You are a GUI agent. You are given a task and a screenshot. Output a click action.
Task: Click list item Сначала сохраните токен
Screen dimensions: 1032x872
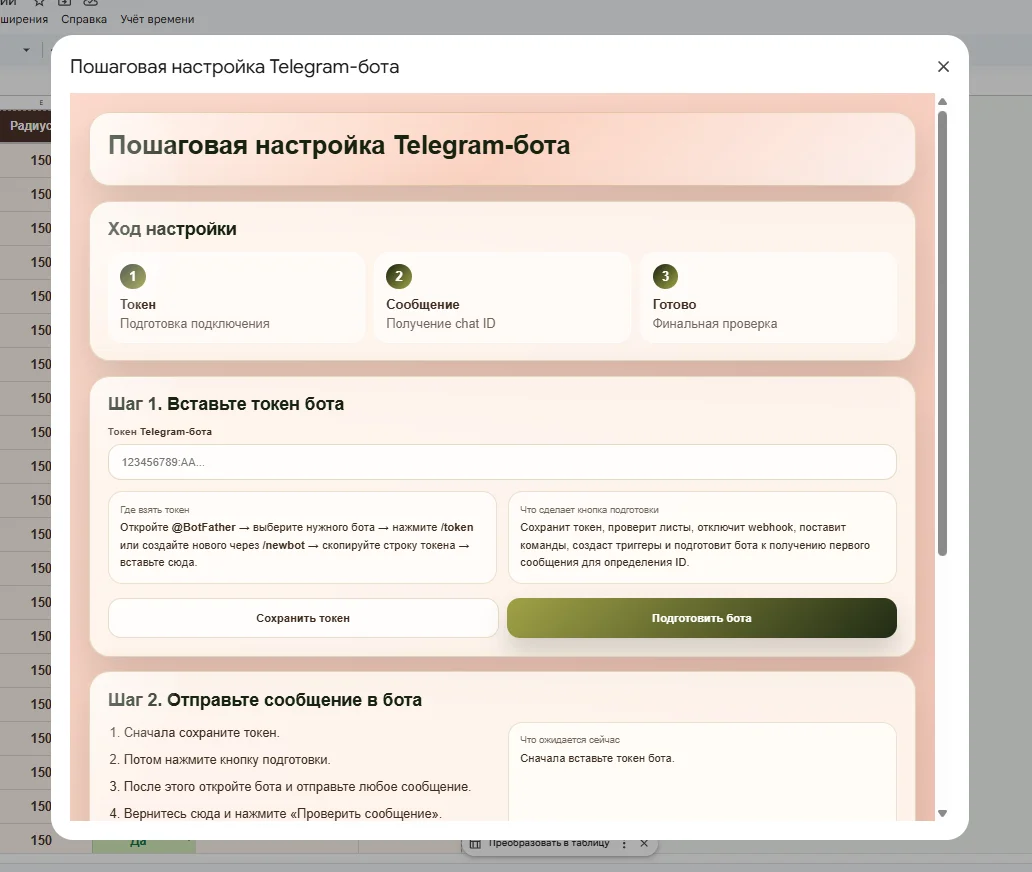pos(201,732)
